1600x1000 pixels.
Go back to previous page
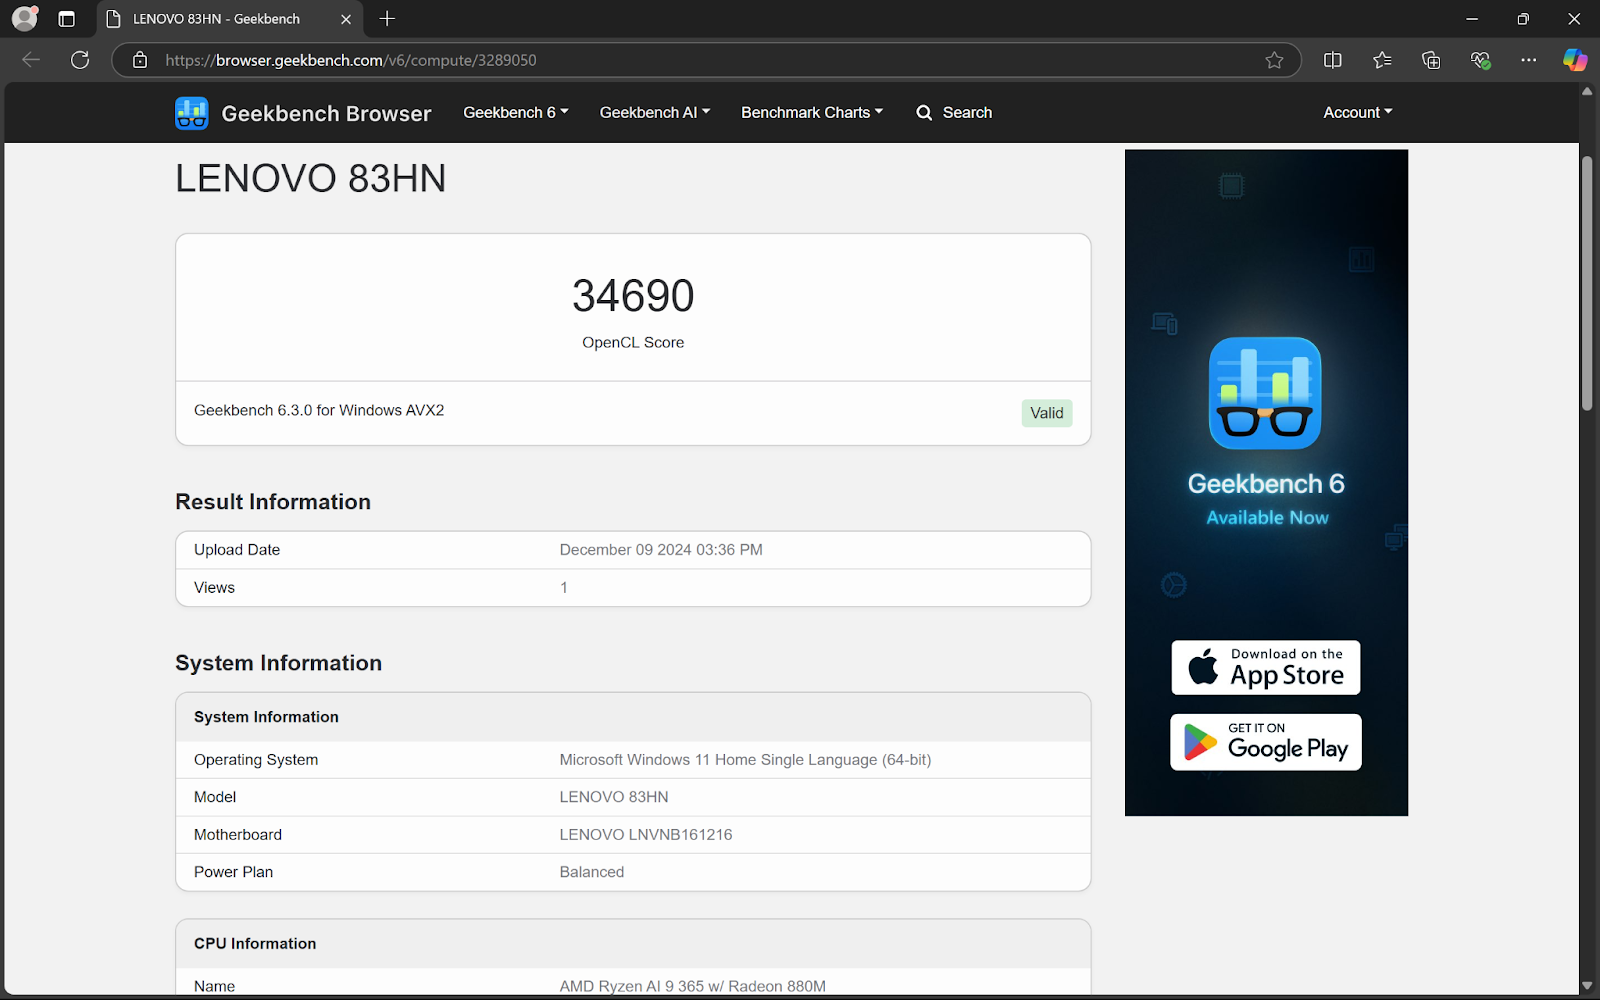(31, 60)
